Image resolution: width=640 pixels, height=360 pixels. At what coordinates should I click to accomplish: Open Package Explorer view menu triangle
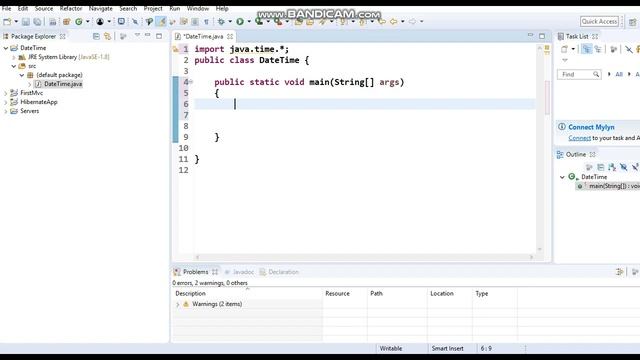pyautogui.click(x=137, y=36)
